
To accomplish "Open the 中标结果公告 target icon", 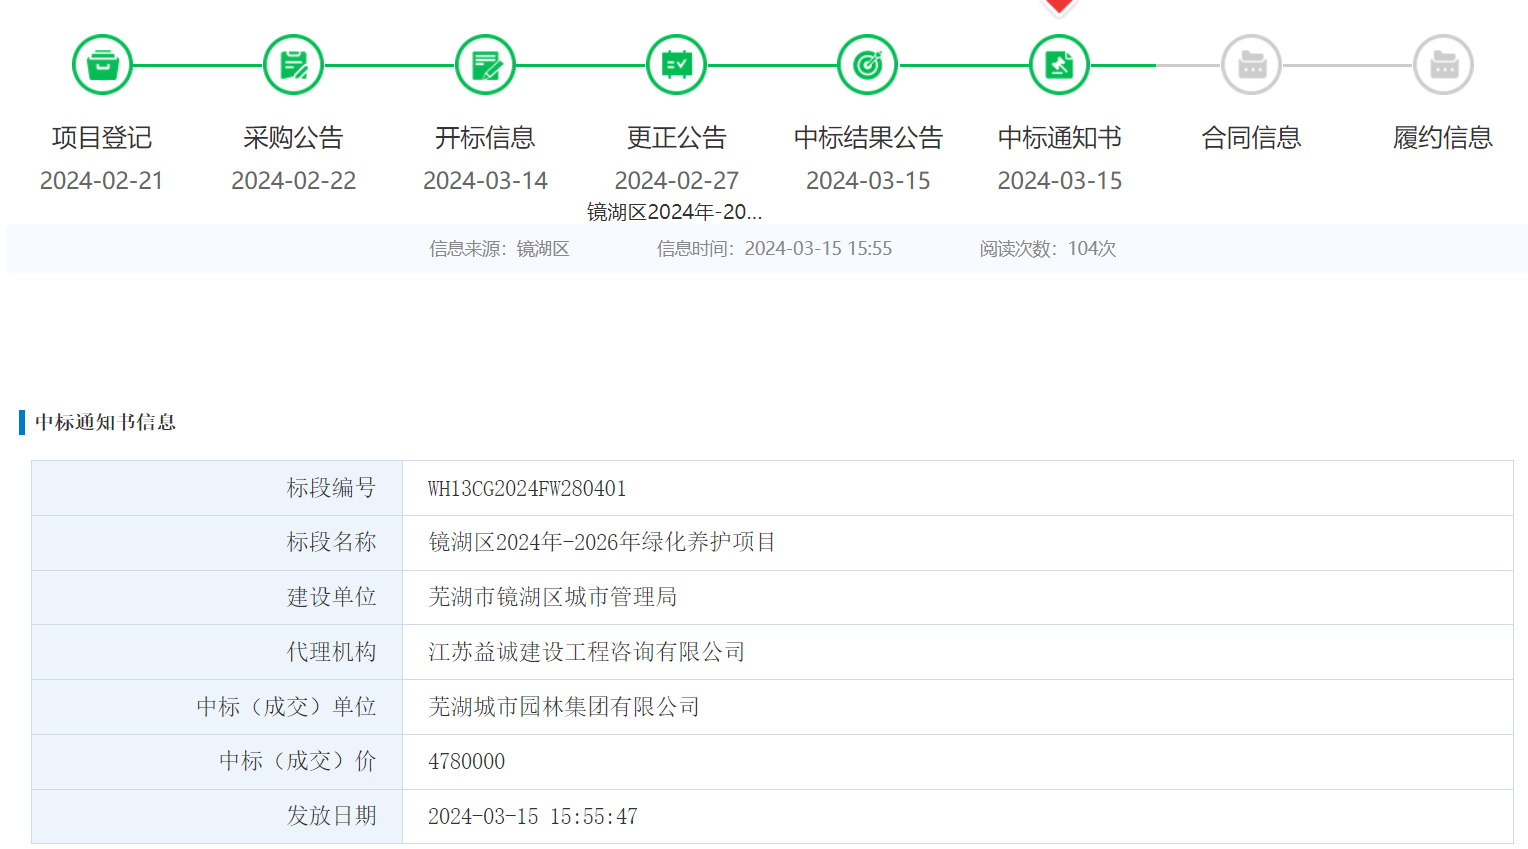I will click(868, 65).
